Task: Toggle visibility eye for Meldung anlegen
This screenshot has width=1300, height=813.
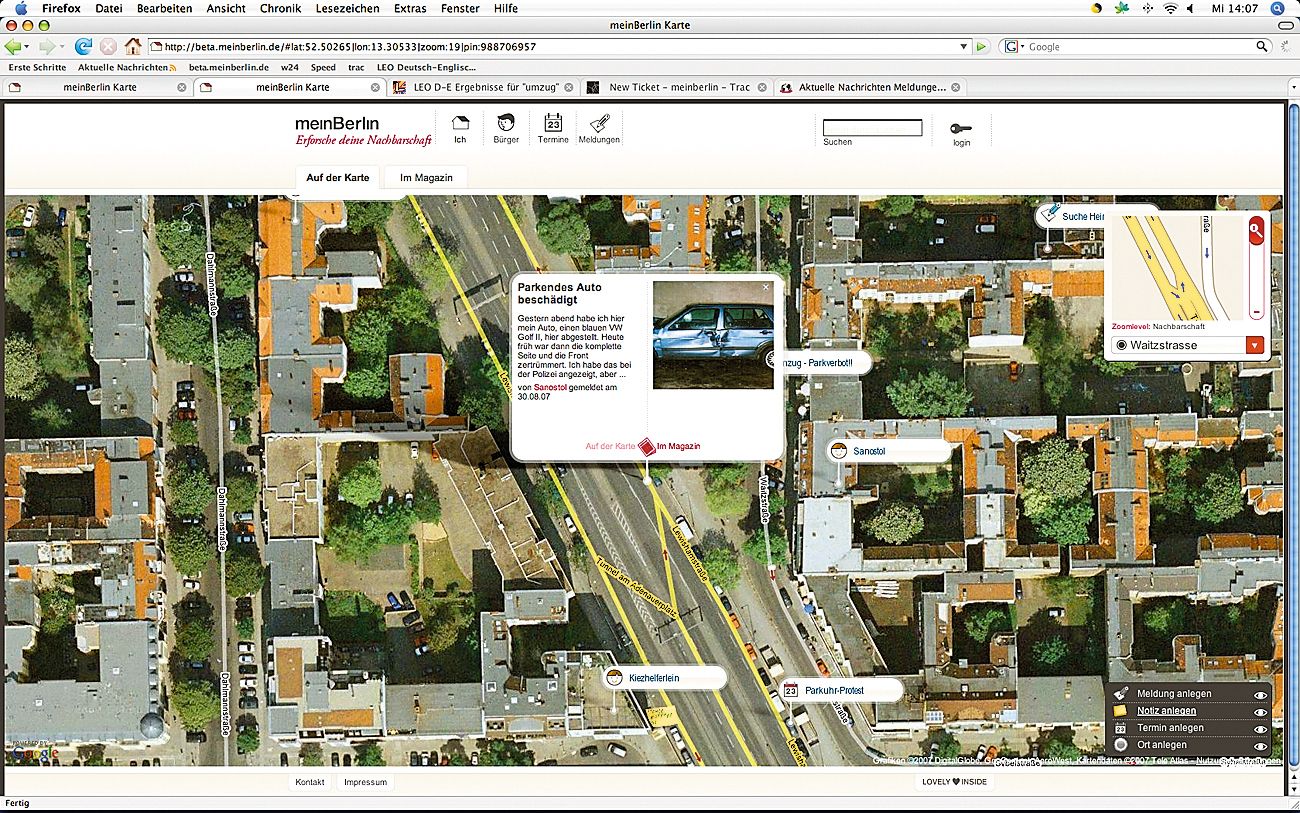Action: pos(1260,695)
